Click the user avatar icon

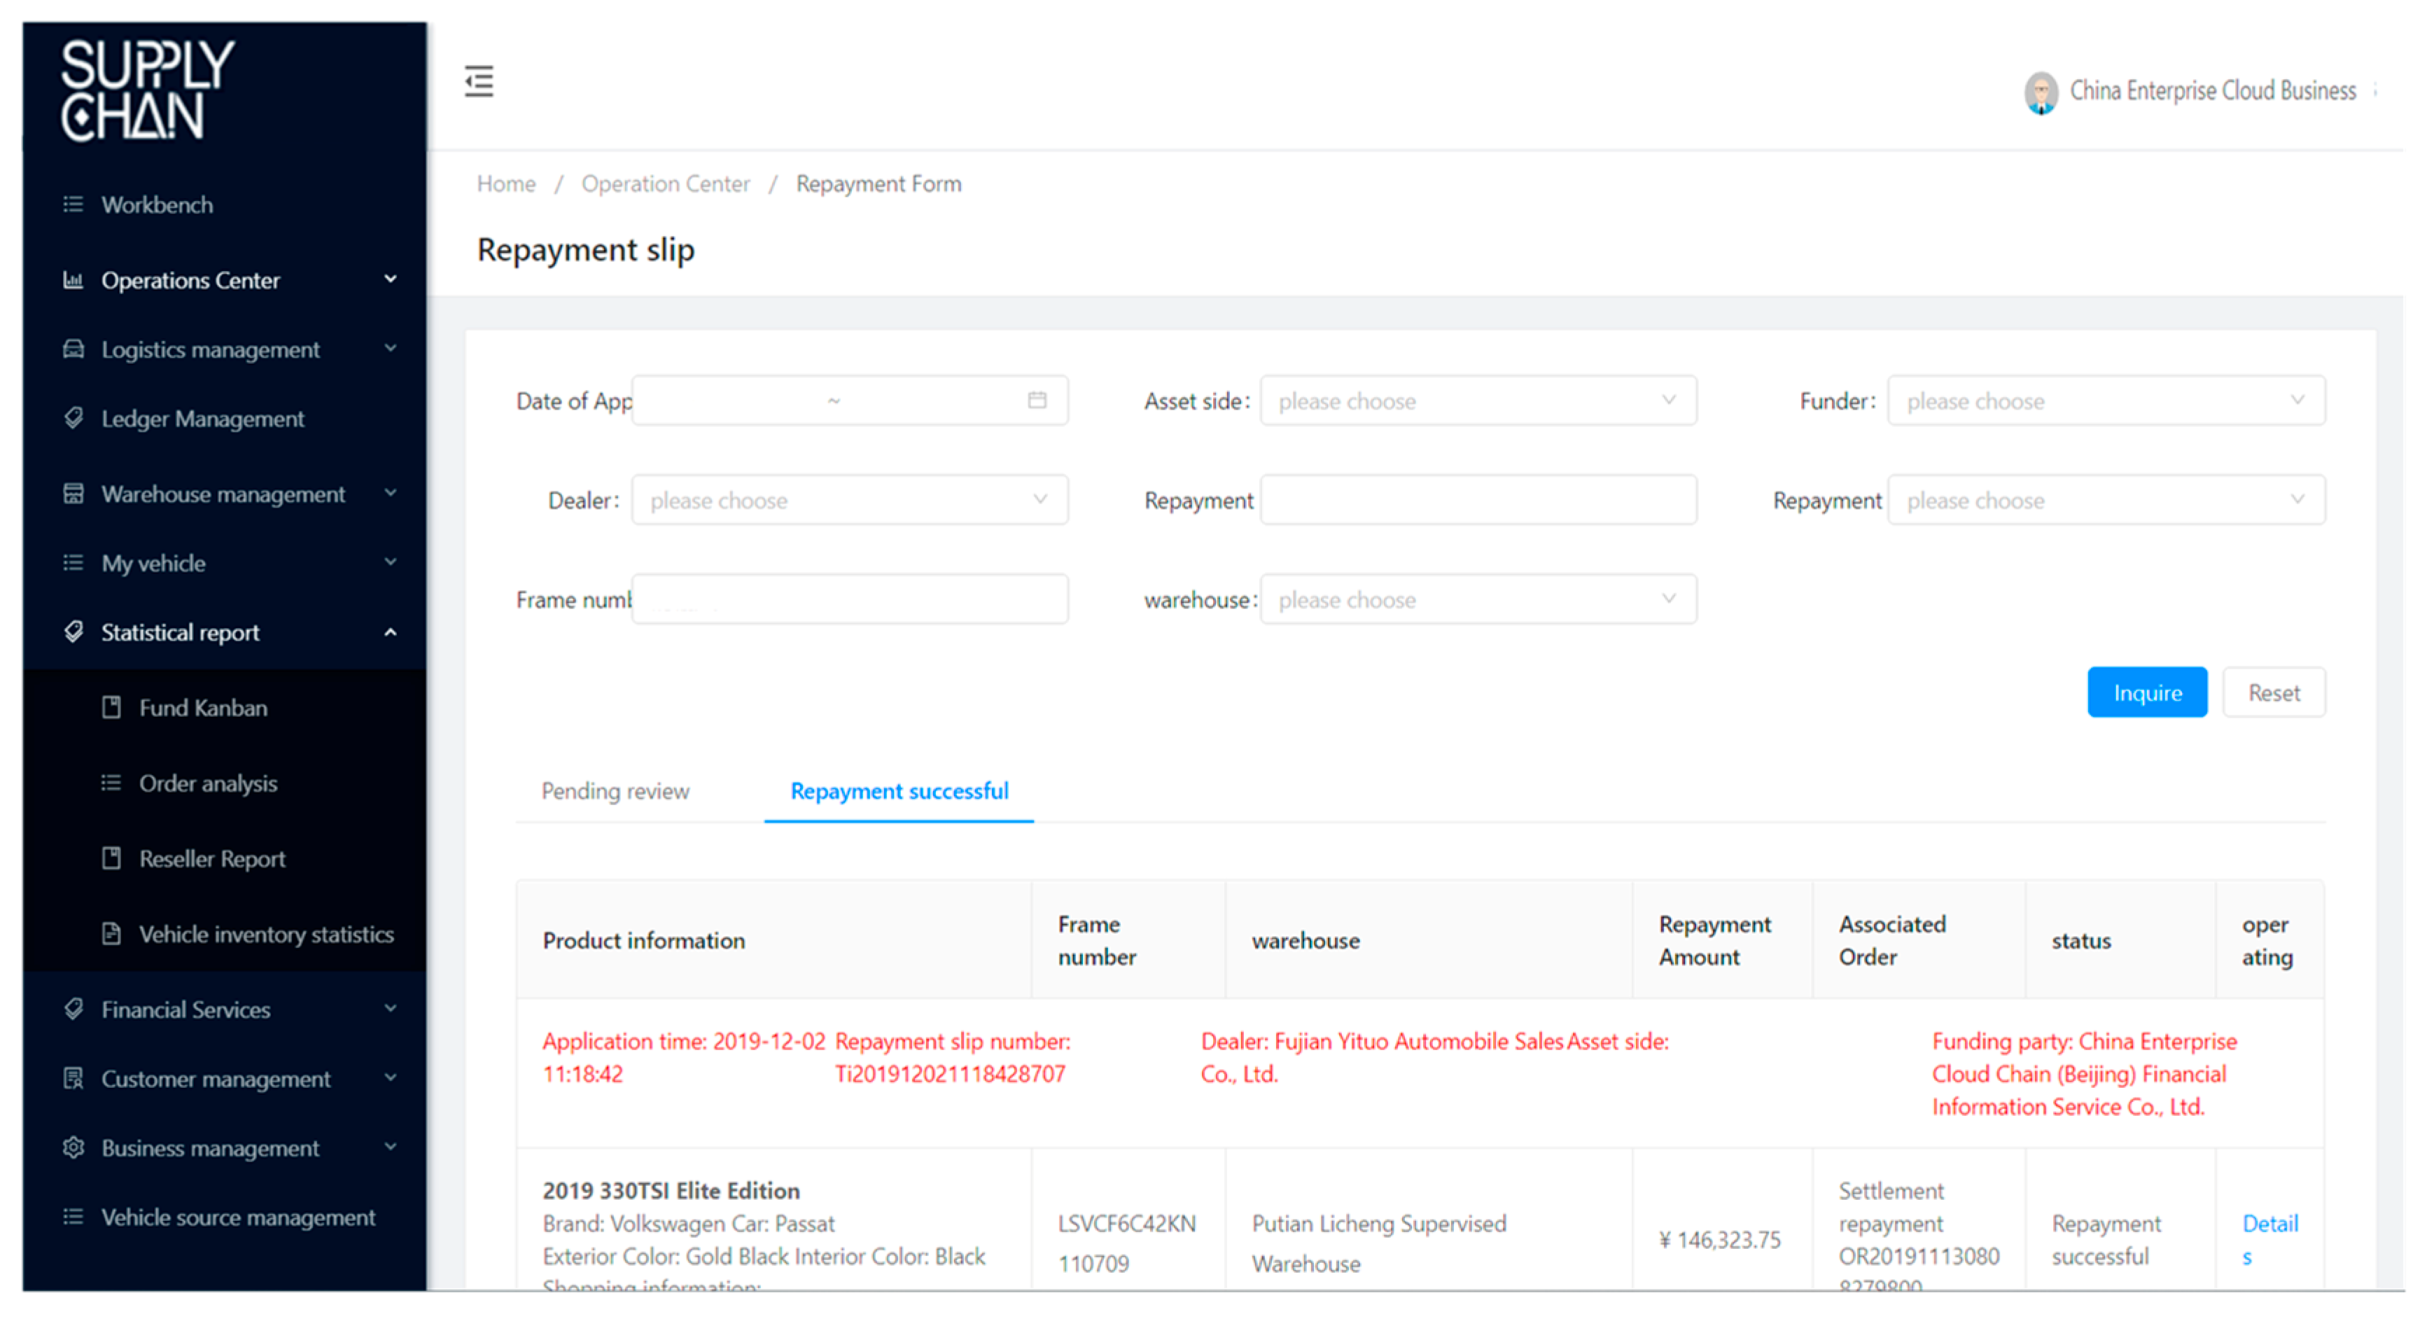[x=2040, y=92]
